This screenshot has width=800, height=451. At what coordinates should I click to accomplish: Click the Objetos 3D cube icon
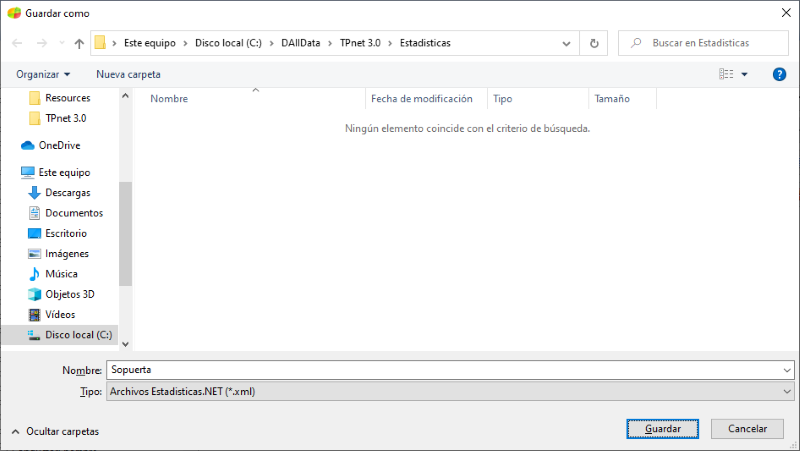(x=34, y=294)
